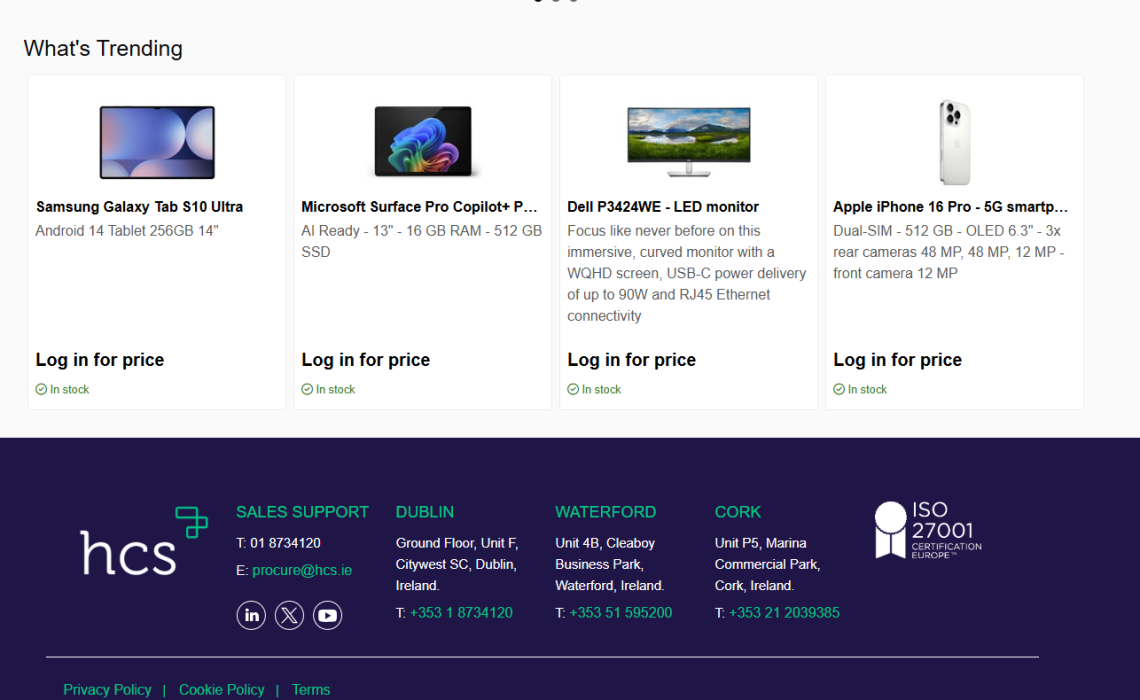Image resolution: width=1140 pixels, height=700 pixels.
Task: Call Cork number +353 21 2039385
Action: click(x=784, y=613)
